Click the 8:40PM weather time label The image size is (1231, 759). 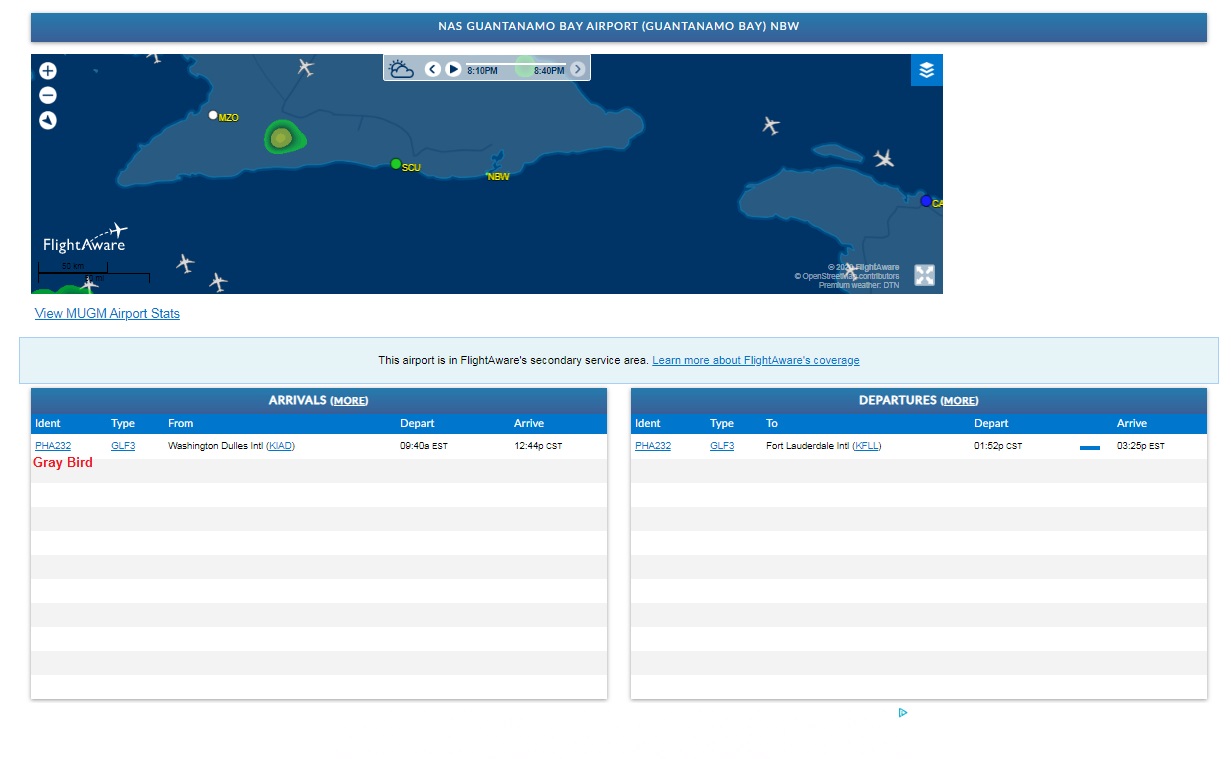click(x=549, y=71)
